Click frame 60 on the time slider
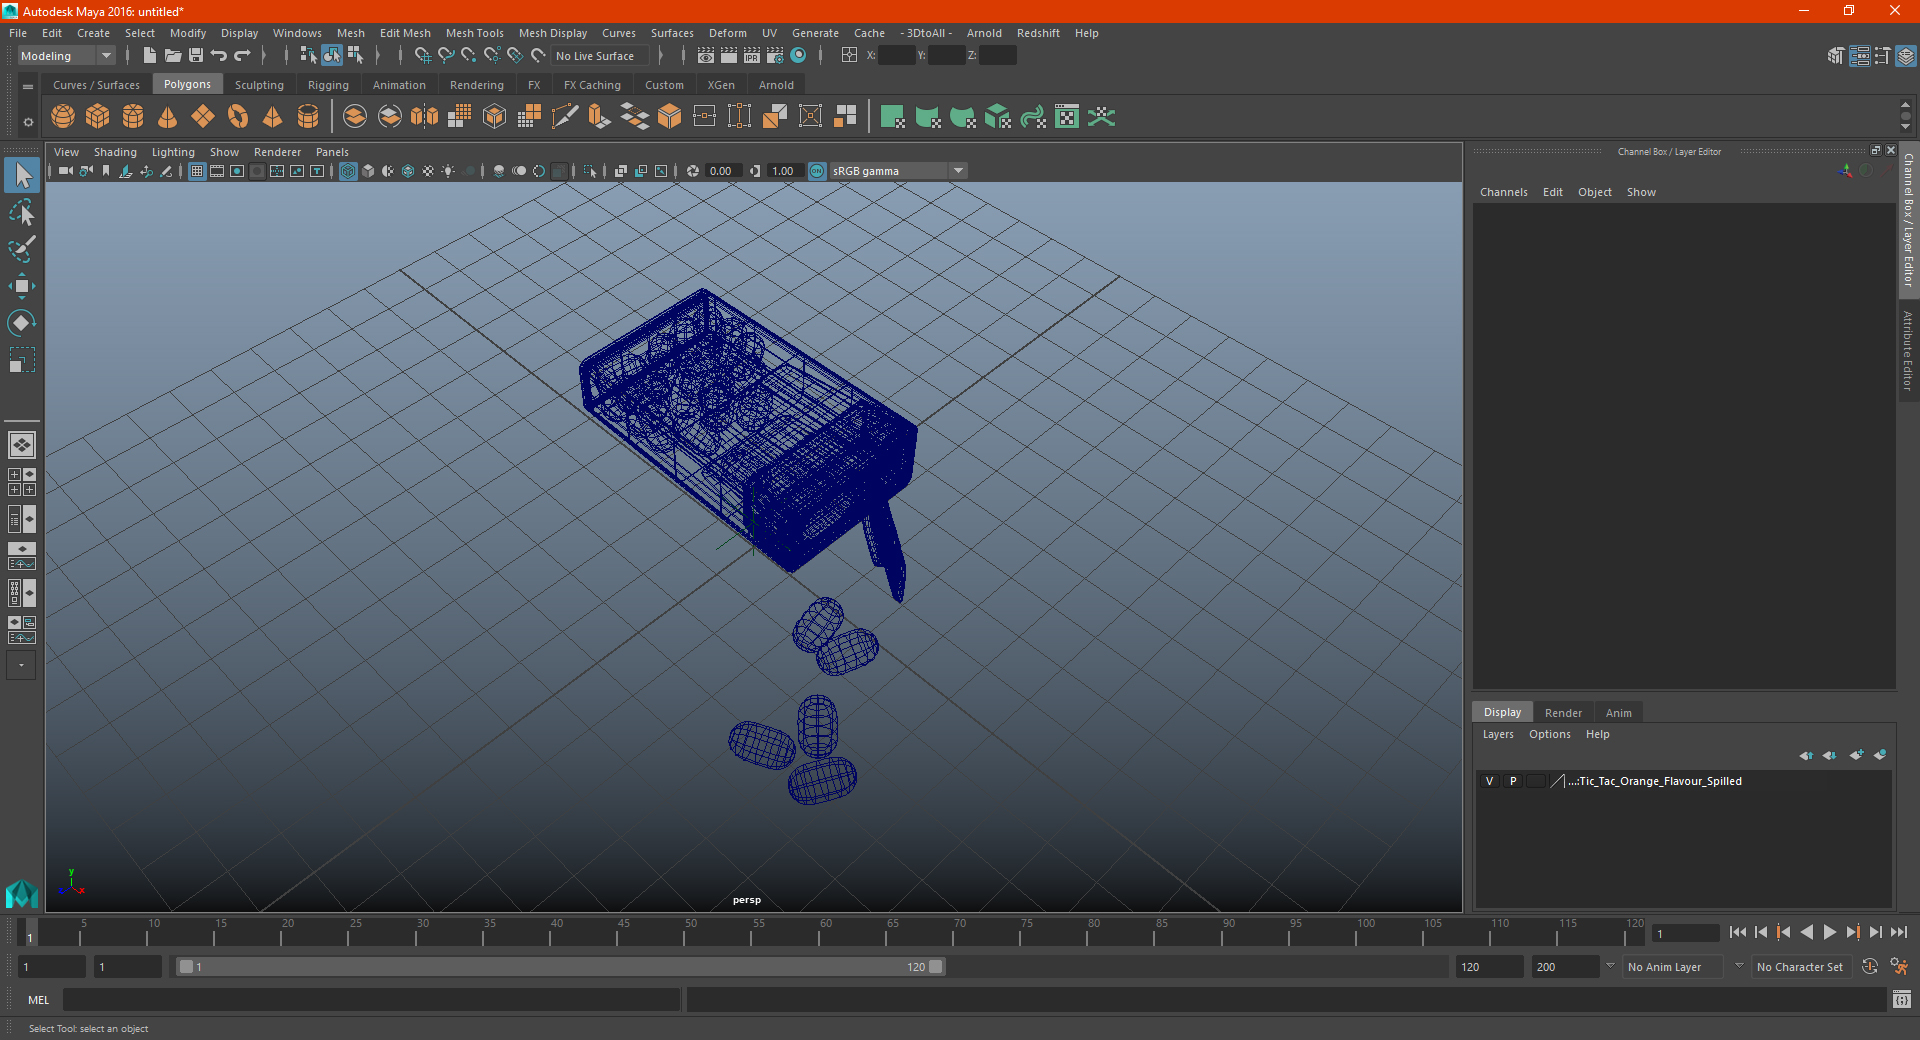1920x1040 pixels. (820, 932)
